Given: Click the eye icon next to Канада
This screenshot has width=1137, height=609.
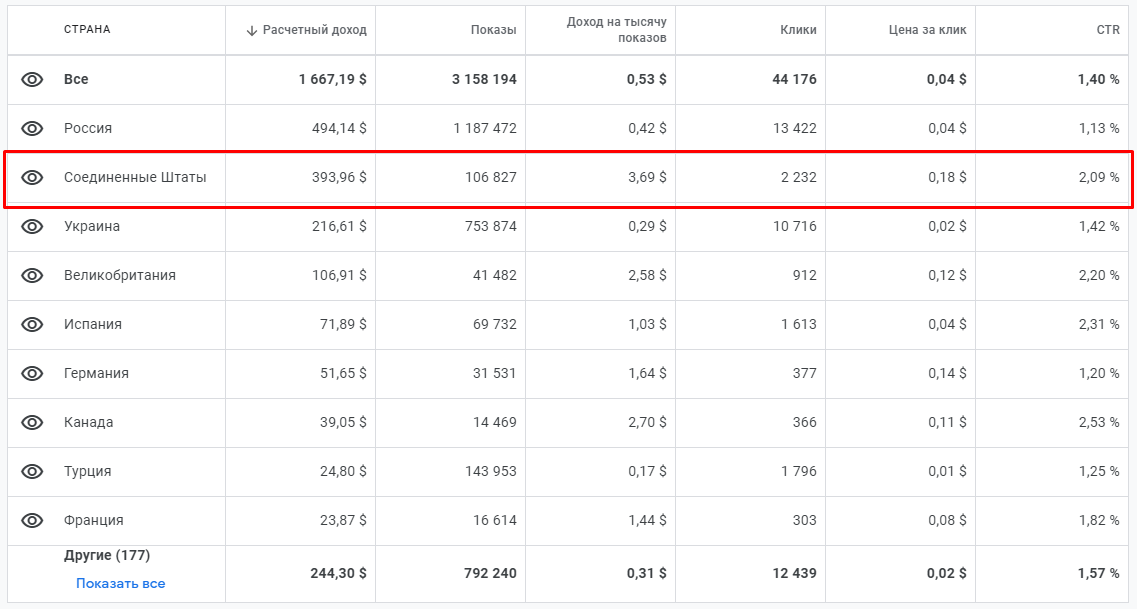Looking at the screenshot, I should coord(32,422).
